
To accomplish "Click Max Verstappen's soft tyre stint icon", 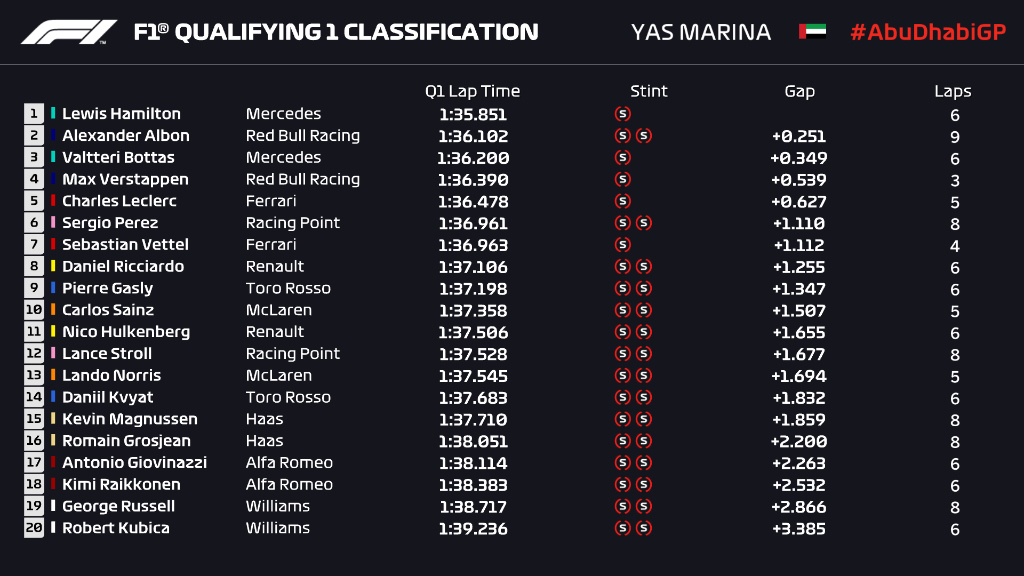I will click(622, 180).
